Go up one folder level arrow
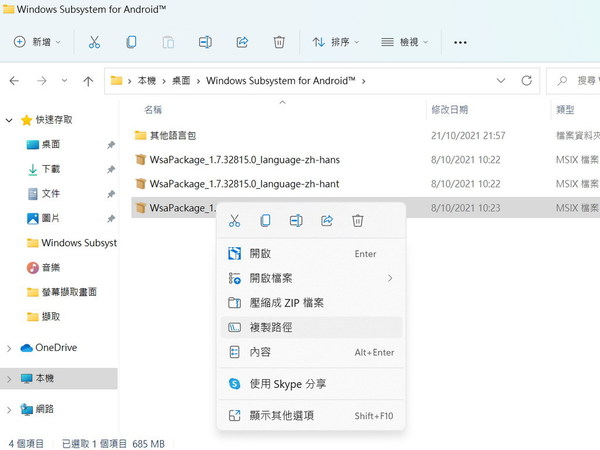The height and width of the screenshot is (450, 600). tap(88, 81)
